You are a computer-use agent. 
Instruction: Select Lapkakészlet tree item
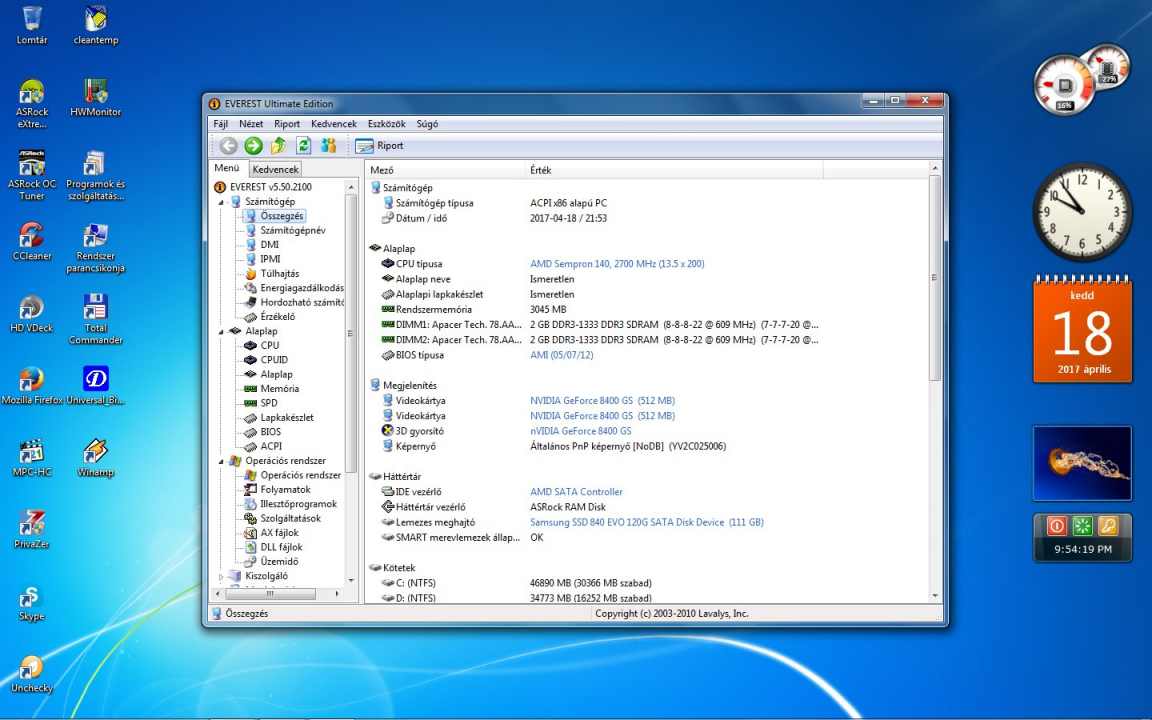point(287,417)
